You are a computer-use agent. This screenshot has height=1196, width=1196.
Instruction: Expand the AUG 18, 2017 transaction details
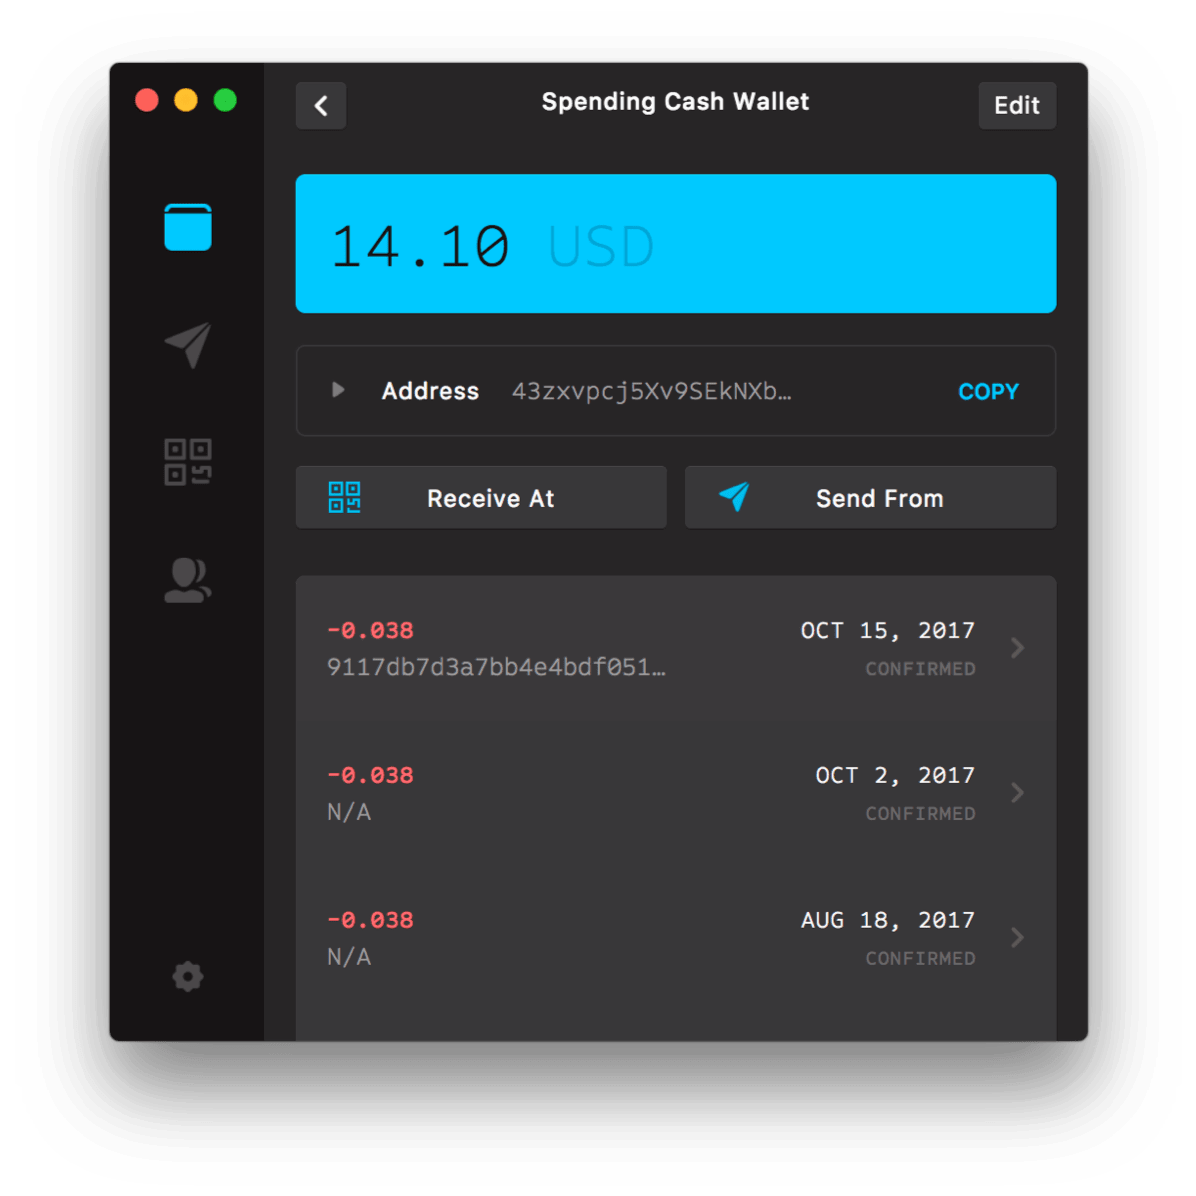pyautogui.click(x=1018, y=937)
